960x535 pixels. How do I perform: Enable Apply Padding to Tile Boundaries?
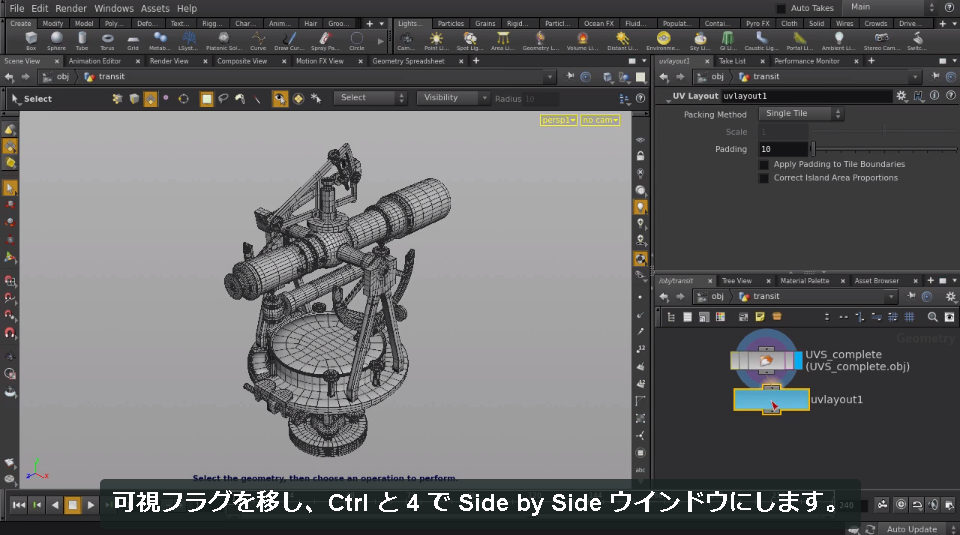tap(763, 165)
